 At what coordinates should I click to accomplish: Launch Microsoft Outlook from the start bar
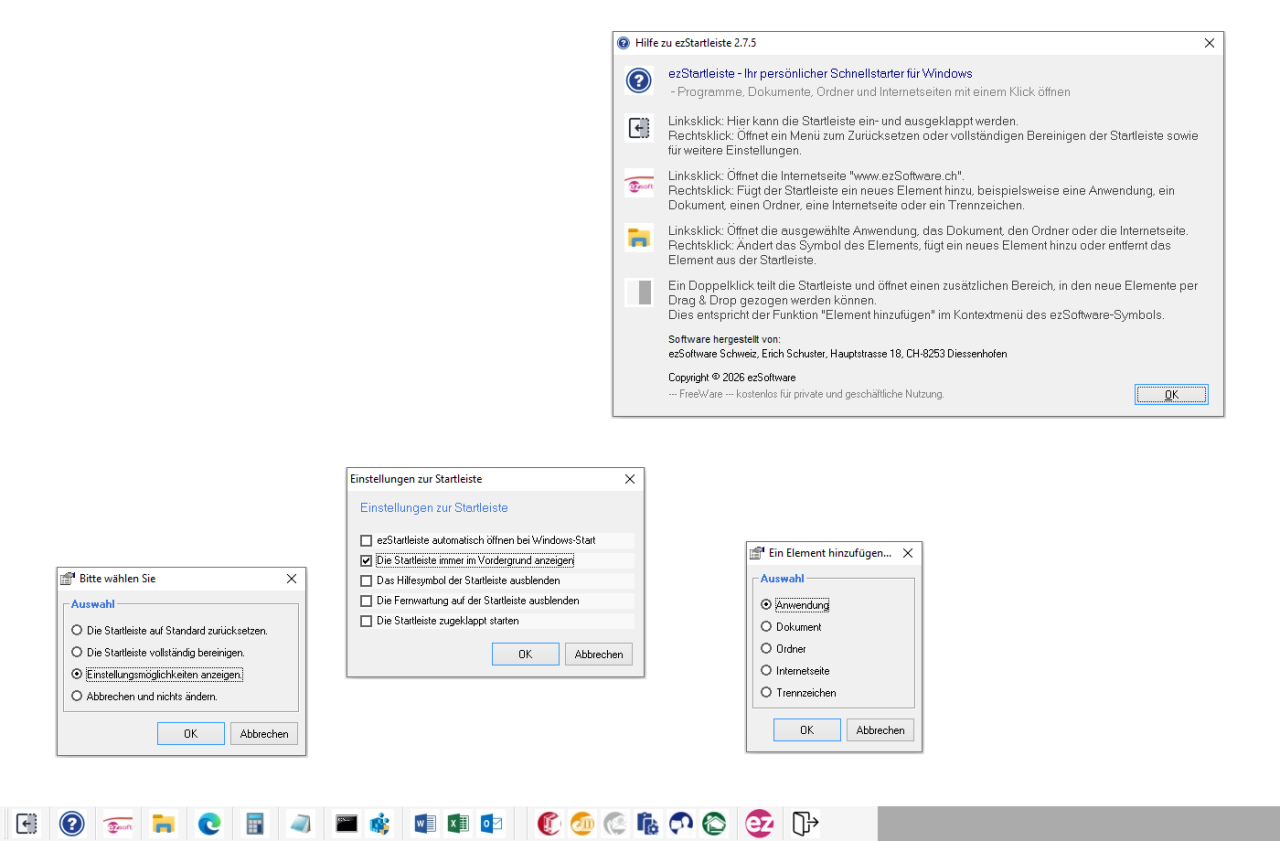(x=491, y=824)
